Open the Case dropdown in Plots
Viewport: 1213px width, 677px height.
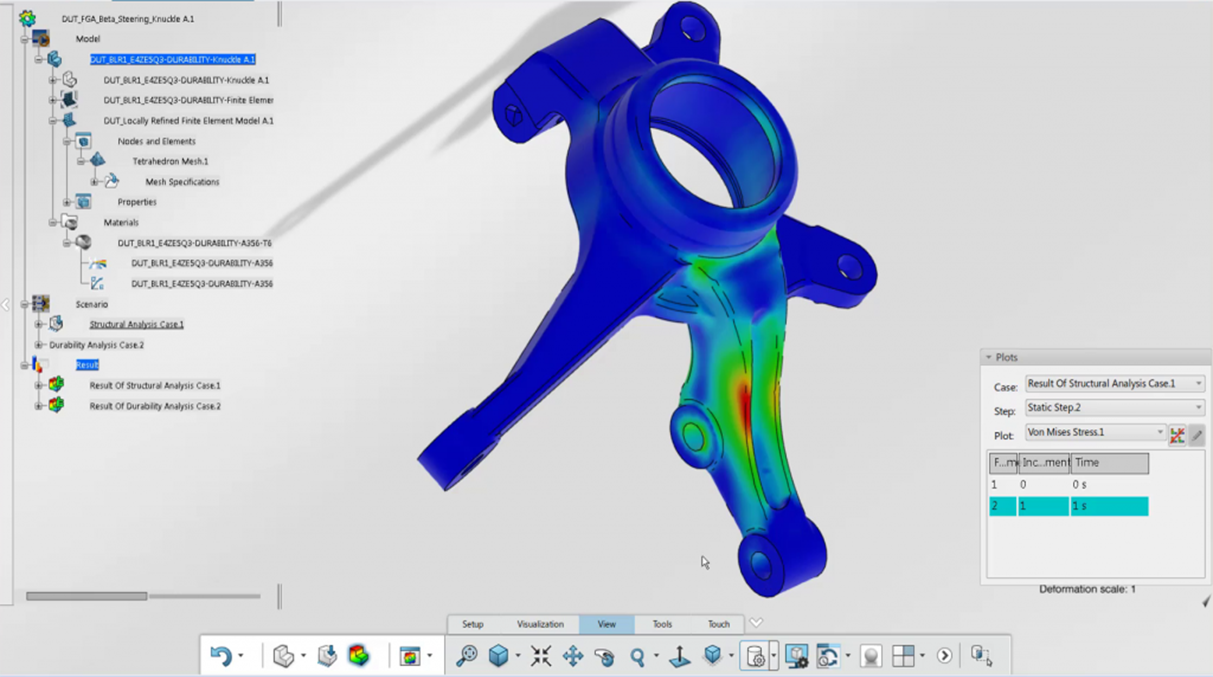coord(1114,384)
